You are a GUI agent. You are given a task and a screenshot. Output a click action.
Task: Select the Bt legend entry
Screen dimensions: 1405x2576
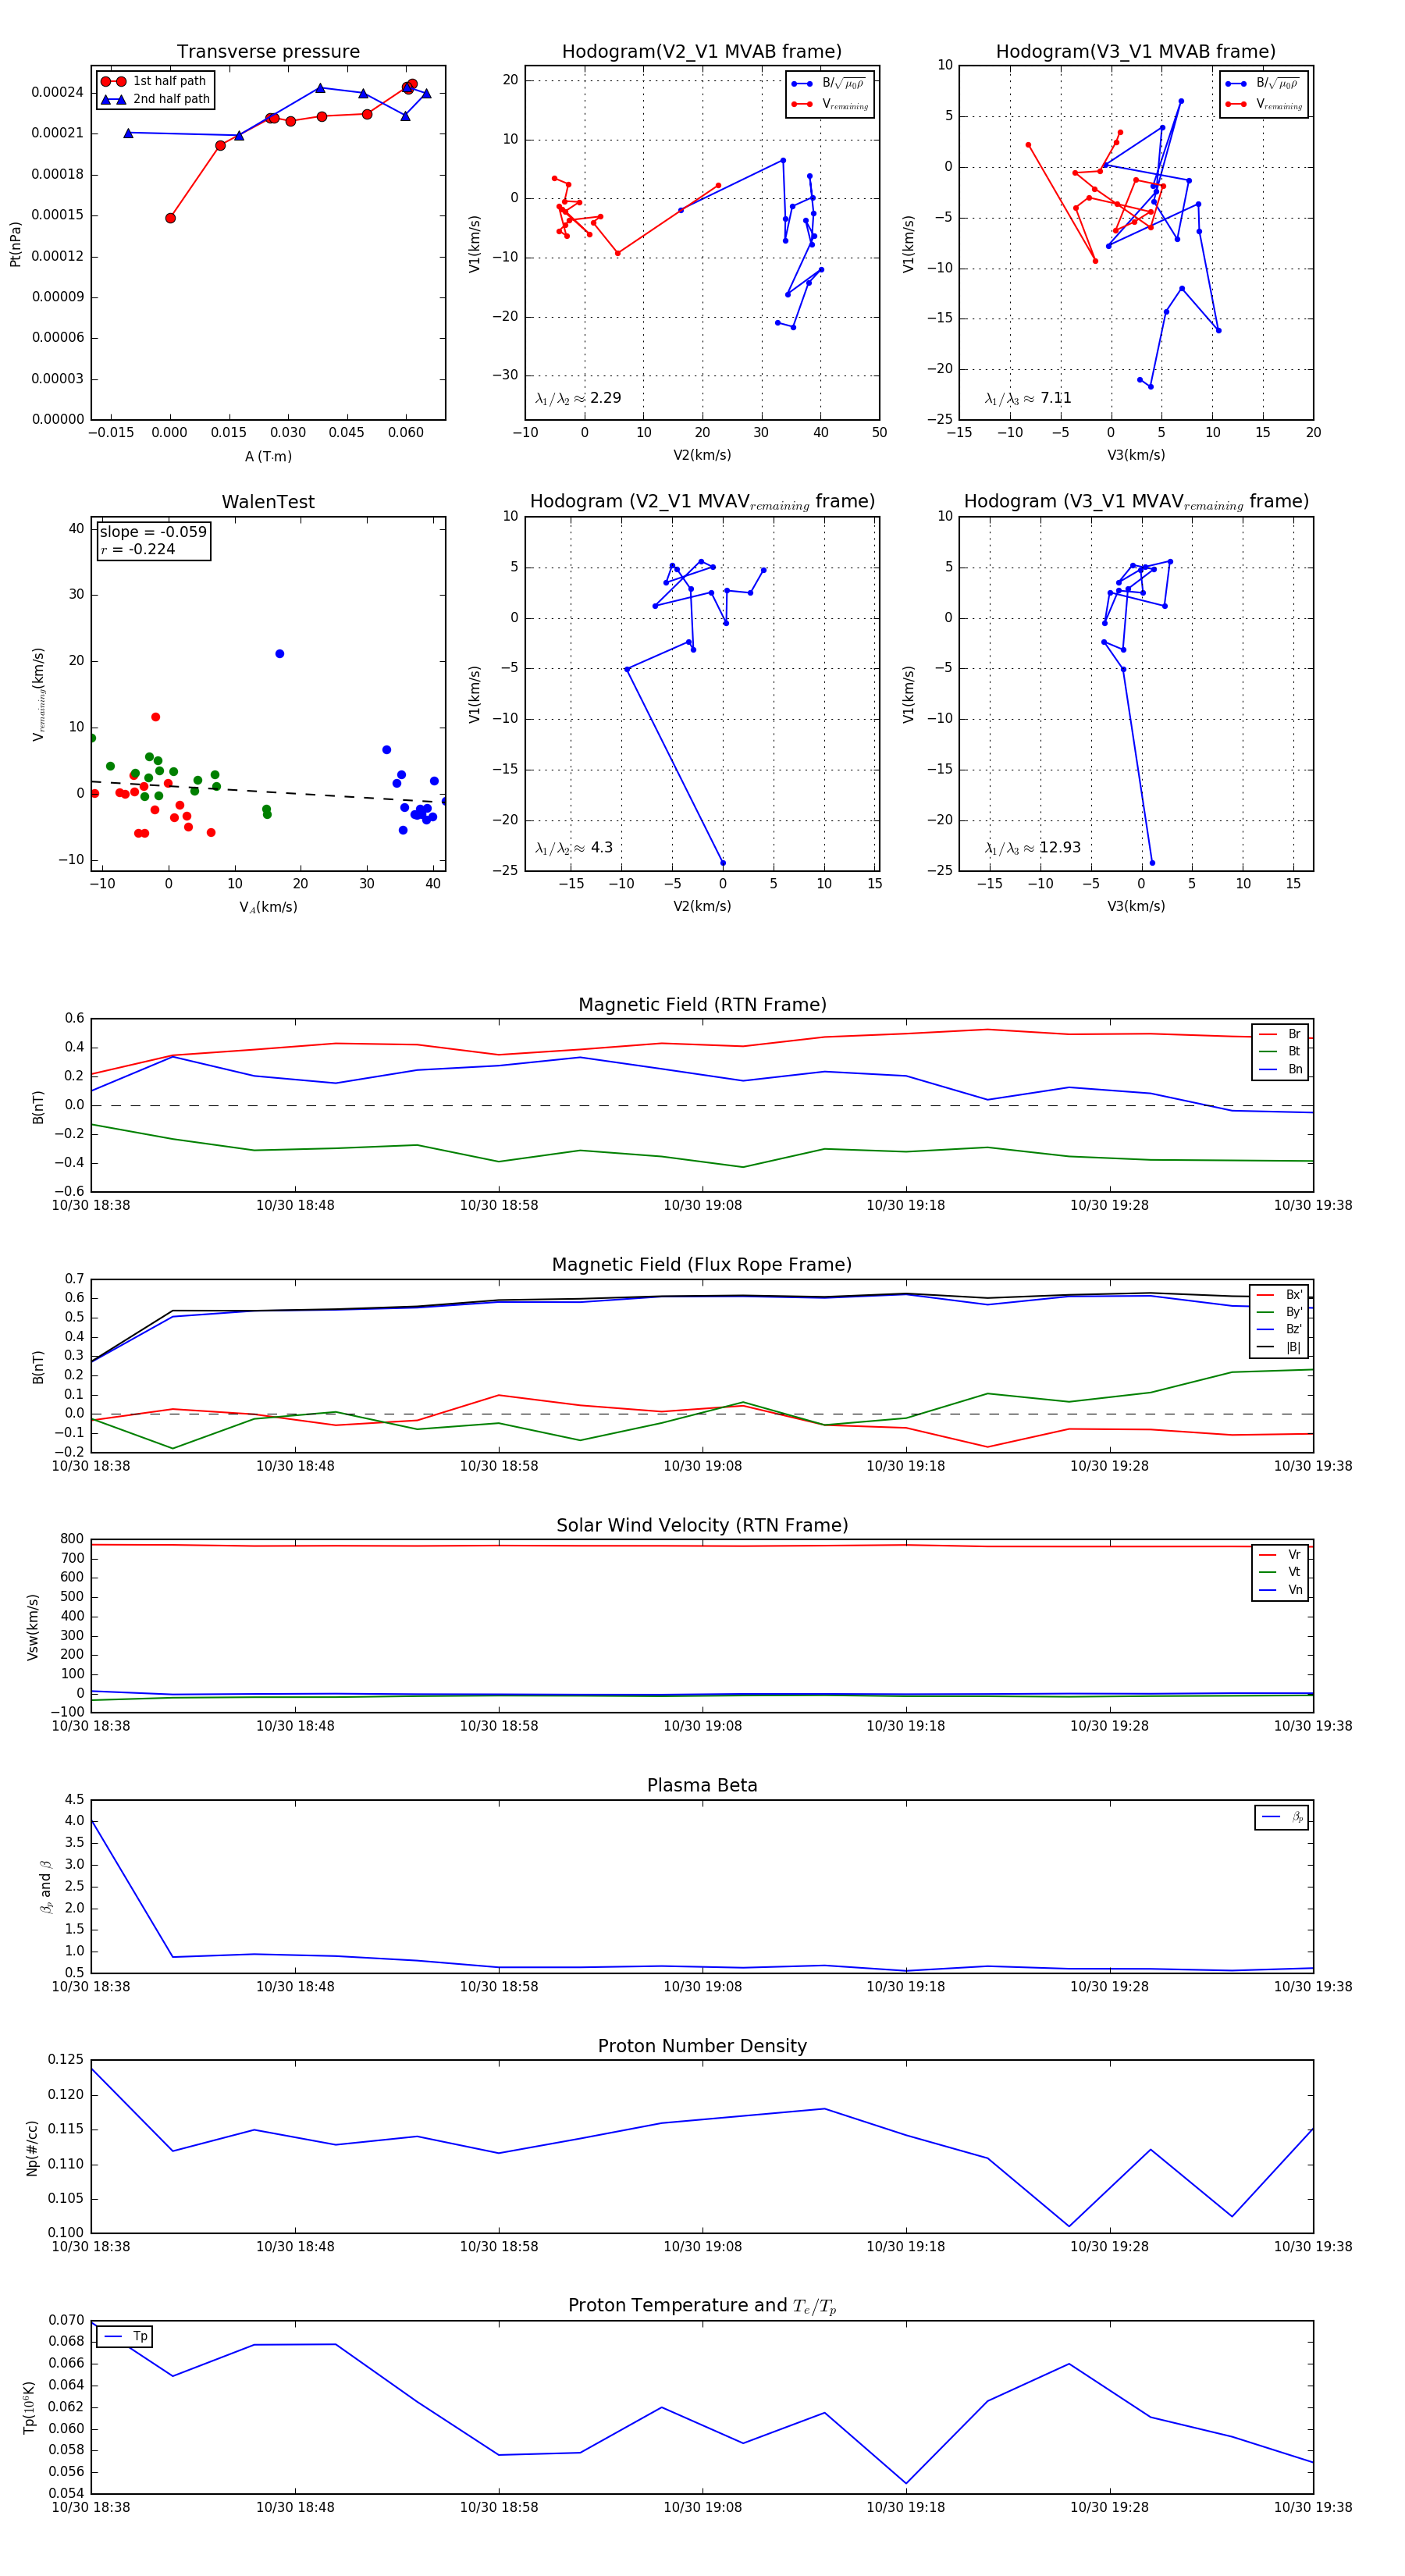click(1280, 1052)
